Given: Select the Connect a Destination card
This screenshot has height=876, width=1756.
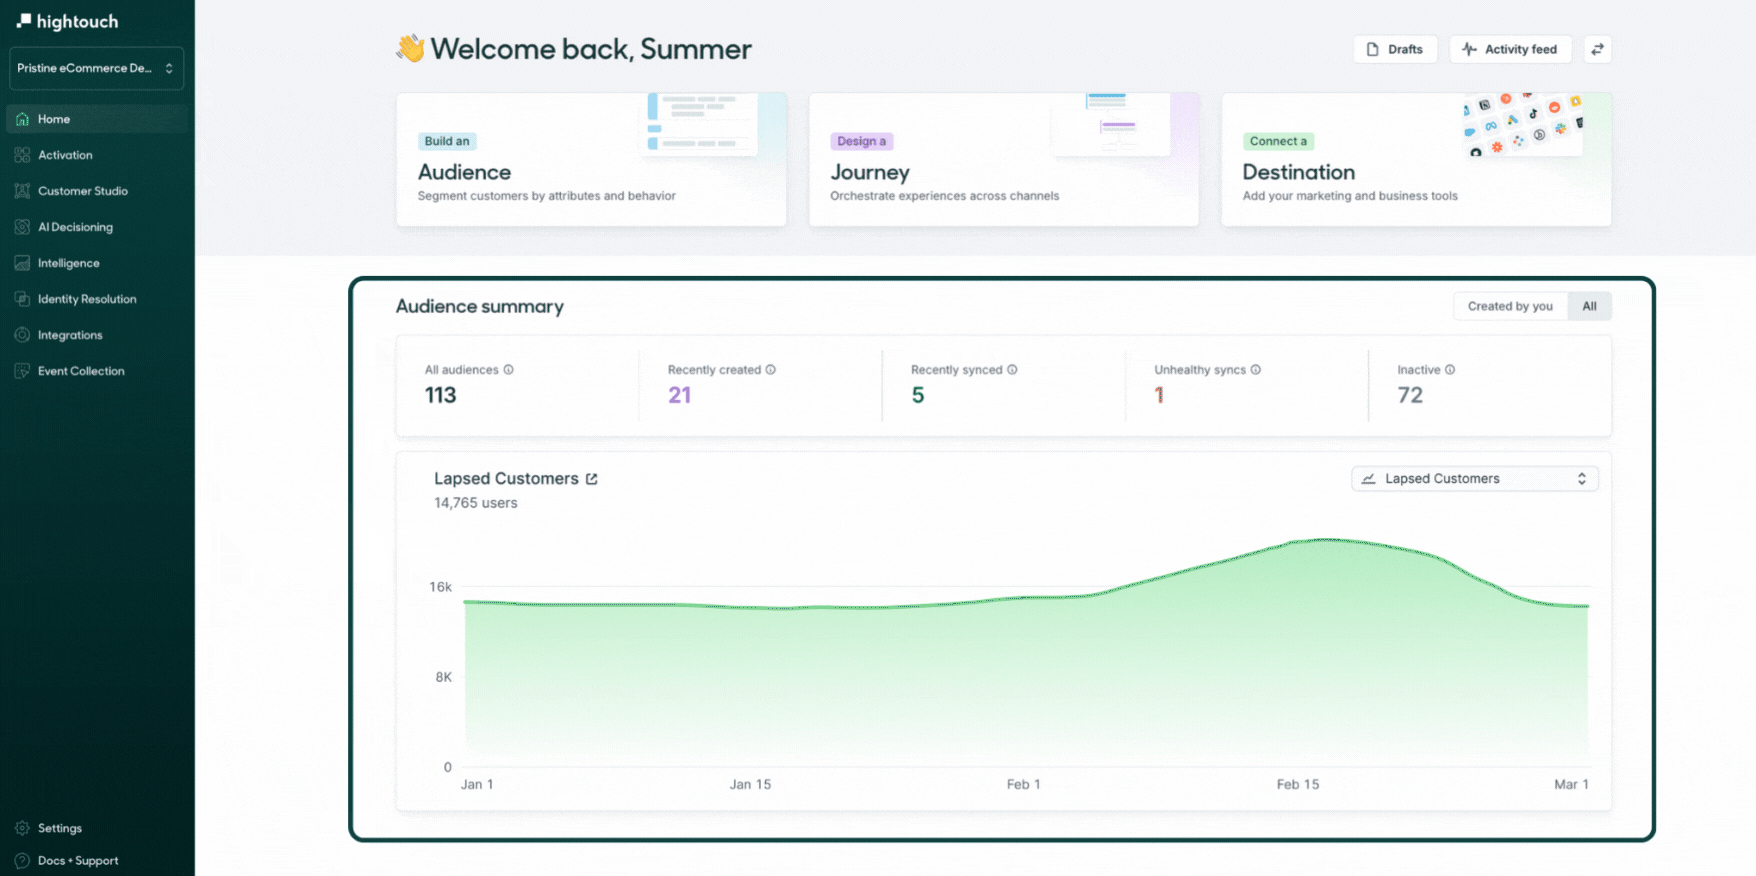Looking at the screenshot, I should pos(1416,160).
